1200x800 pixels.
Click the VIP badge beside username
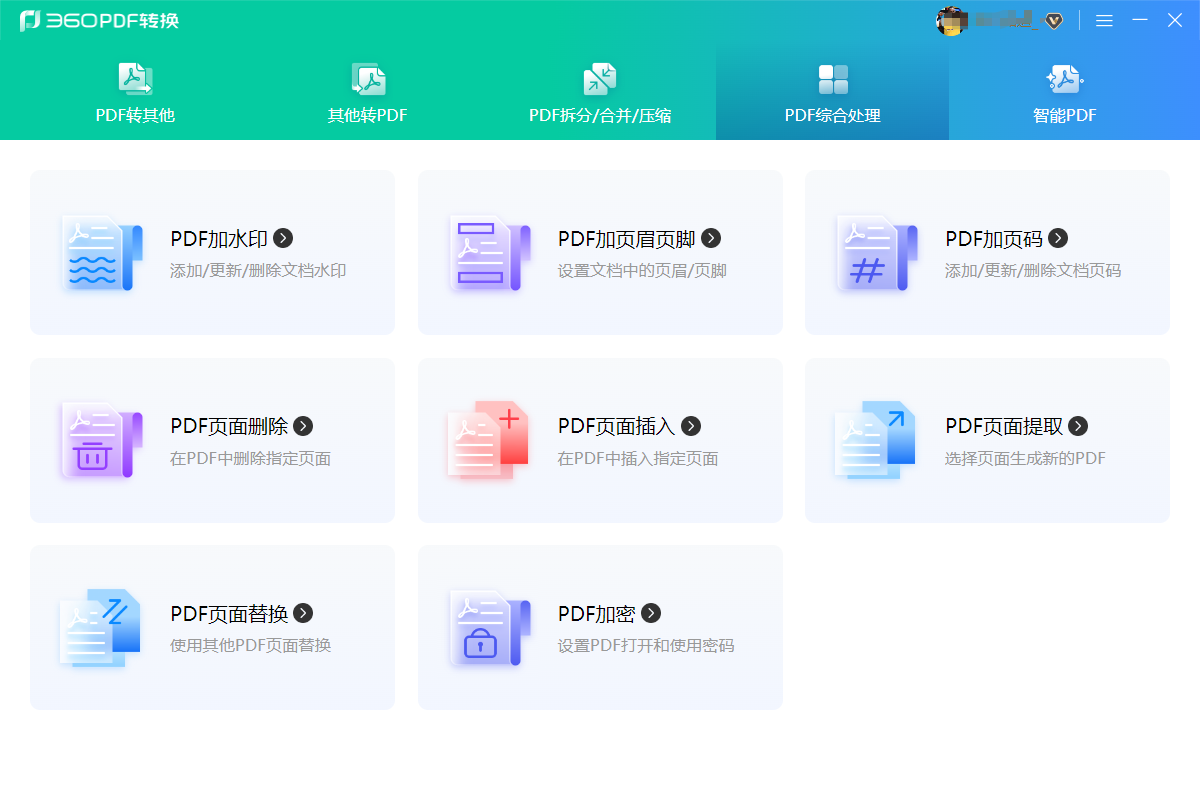coord(1054,20)
